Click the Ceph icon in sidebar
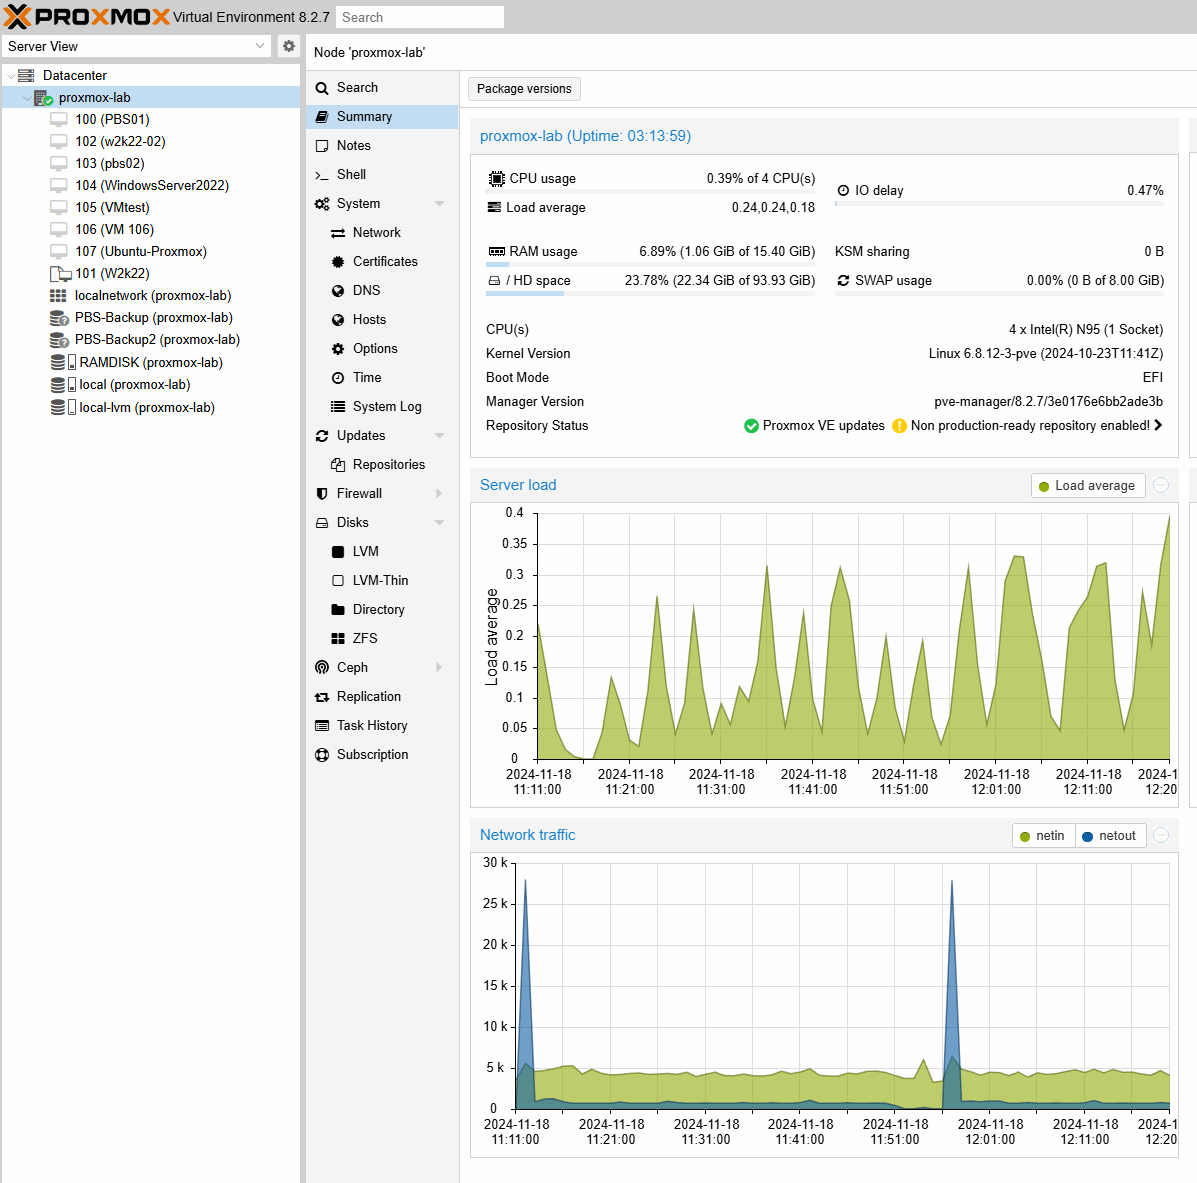Viewport: 1197px width, 1183px height. pos(322,668)
